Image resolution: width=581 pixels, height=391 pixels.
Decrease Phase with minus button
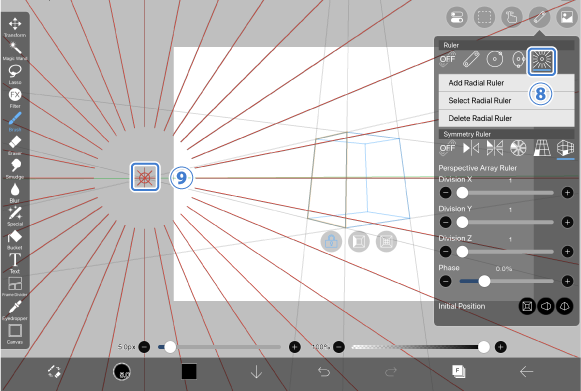pos(446,281)
